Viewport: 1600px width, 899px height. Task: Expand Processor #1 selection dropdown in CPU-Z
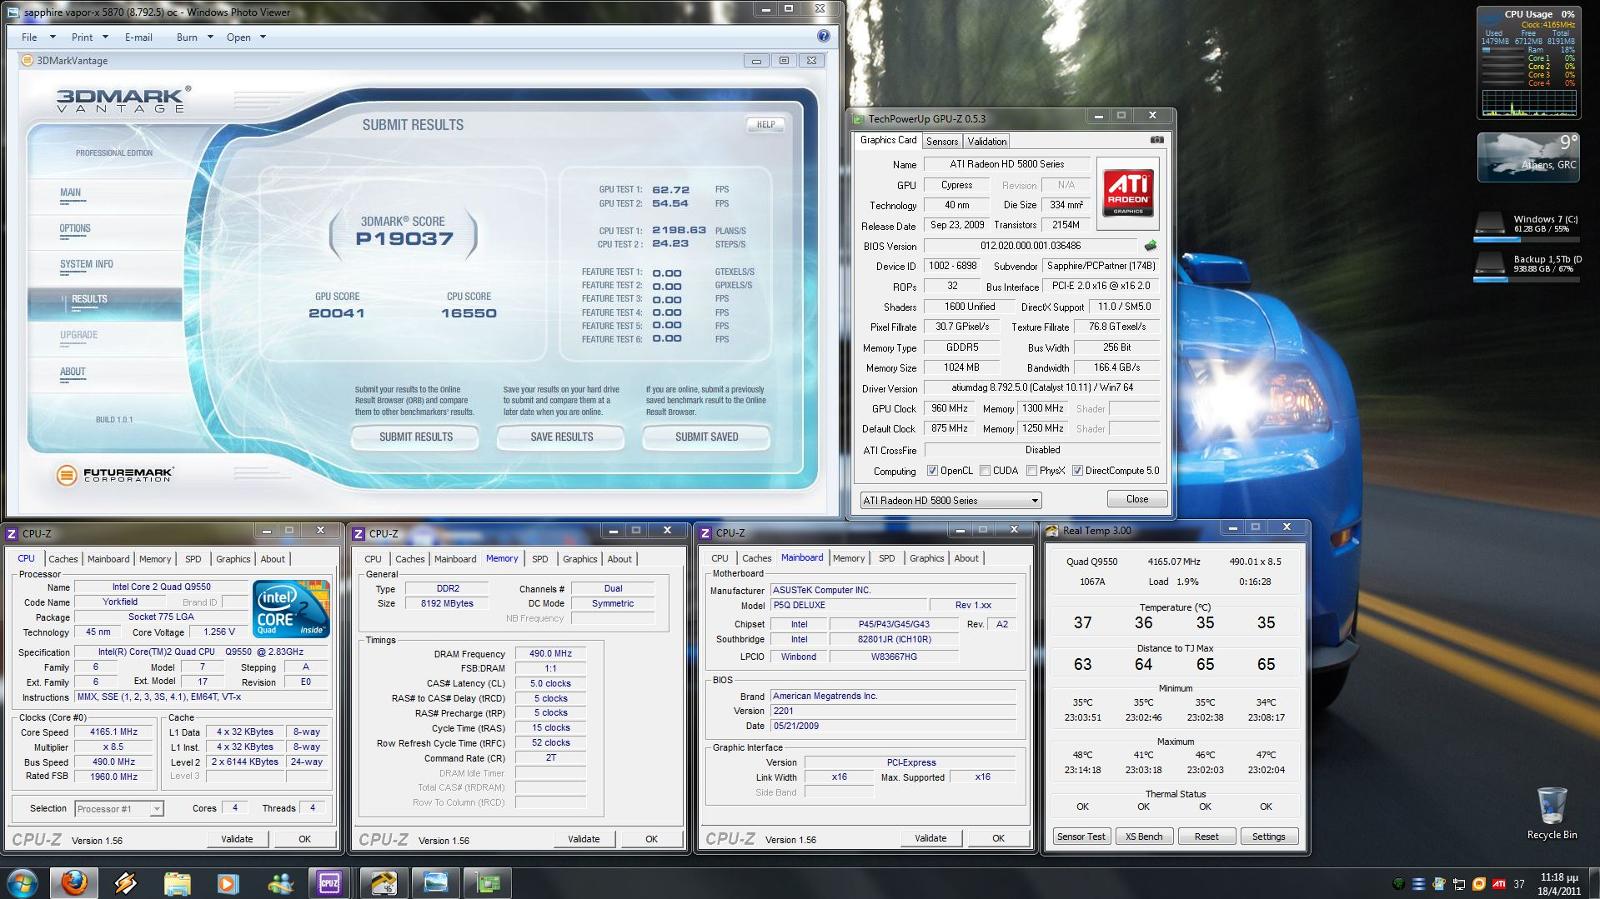tap(157, 809)
